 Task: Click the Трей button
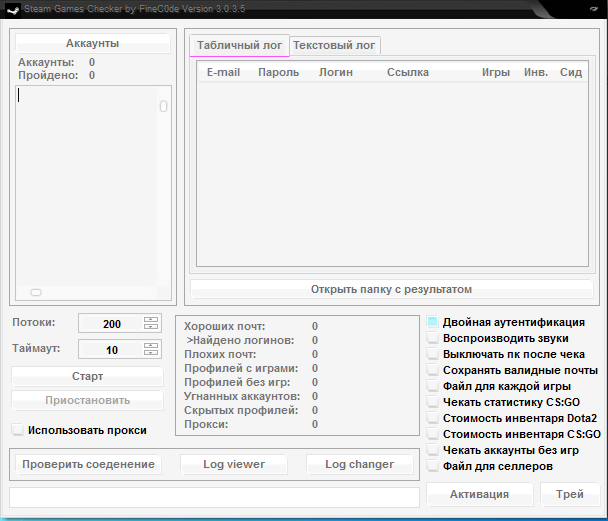pos(570,494)
